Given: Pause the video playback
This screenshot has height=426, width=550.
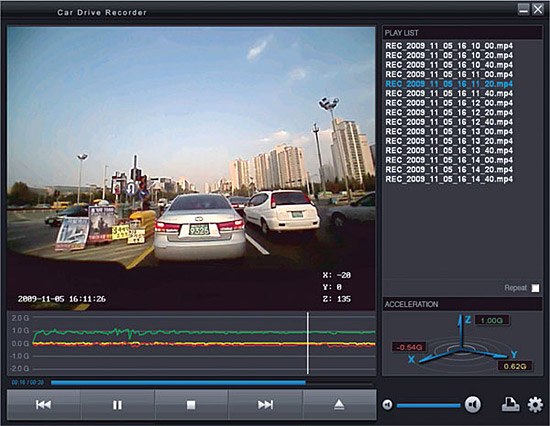Looking at the screenshot, I should click(x=118, y=405).
